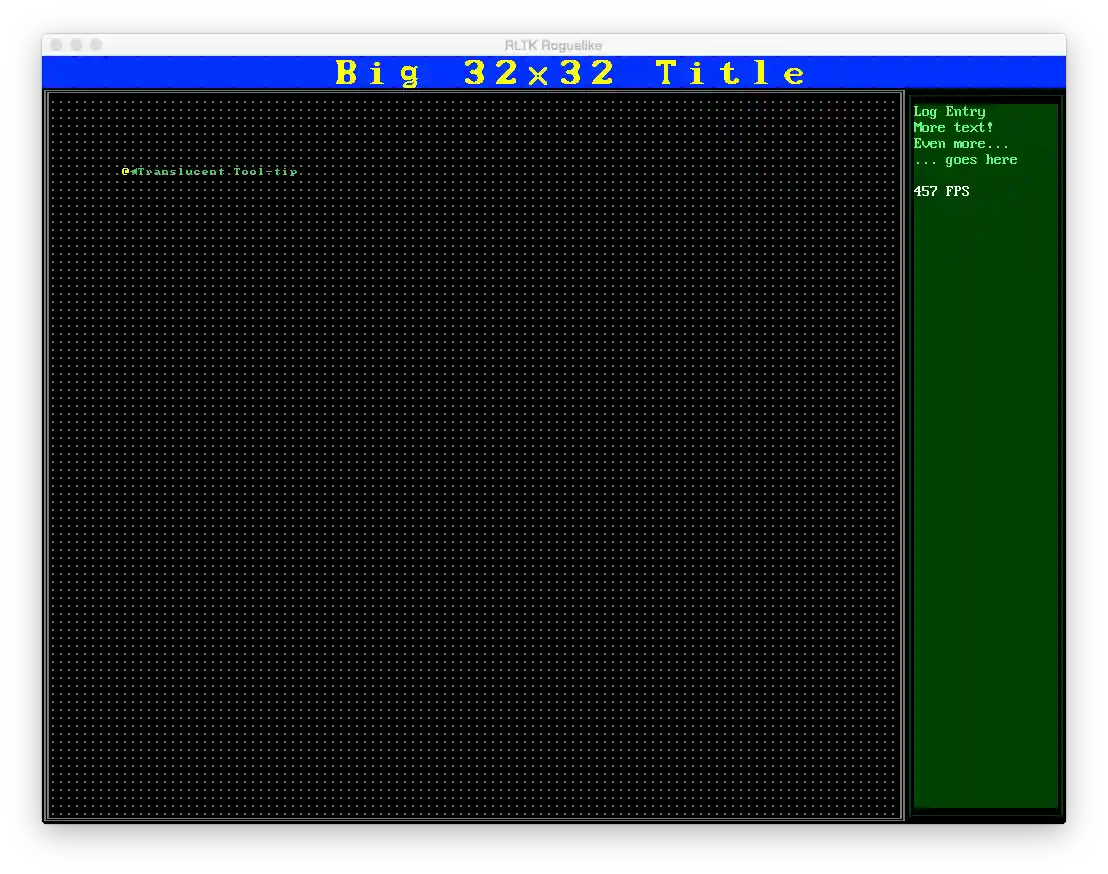Click the tooltip arrow beside the @ glyph
1108x874 pixels.
[x=134, y=171]
